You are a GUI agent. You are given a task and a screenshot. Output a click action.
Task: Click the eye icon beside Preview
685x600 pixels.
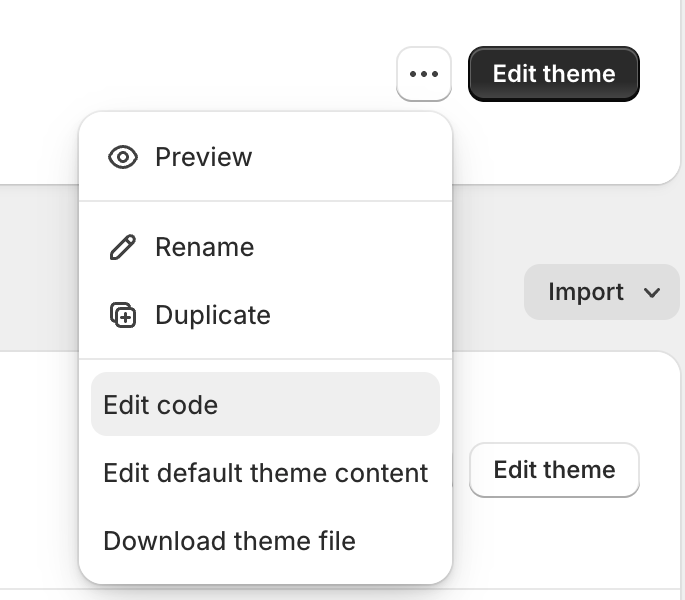pyautogui.click(x=123, y=157)
